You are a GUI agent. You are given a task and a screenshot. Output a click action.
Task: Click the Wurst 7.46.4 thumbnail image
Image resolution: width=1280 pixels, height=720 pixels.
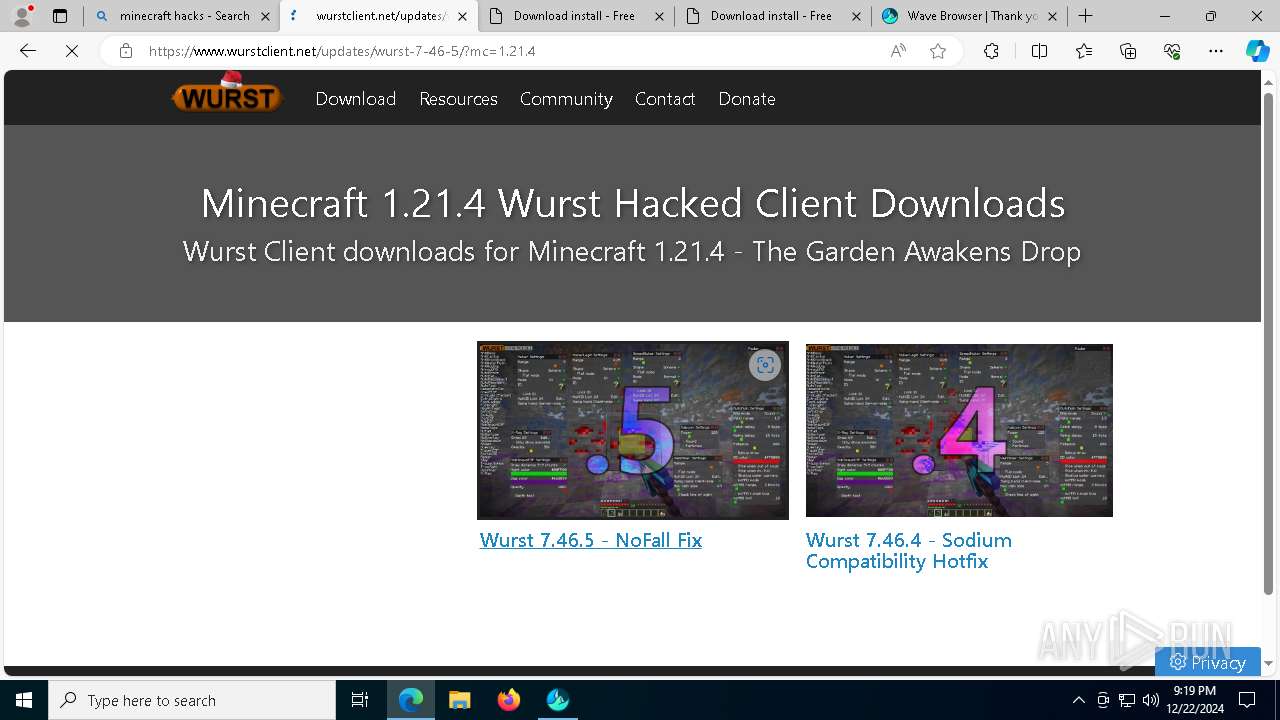coord(959,430)
